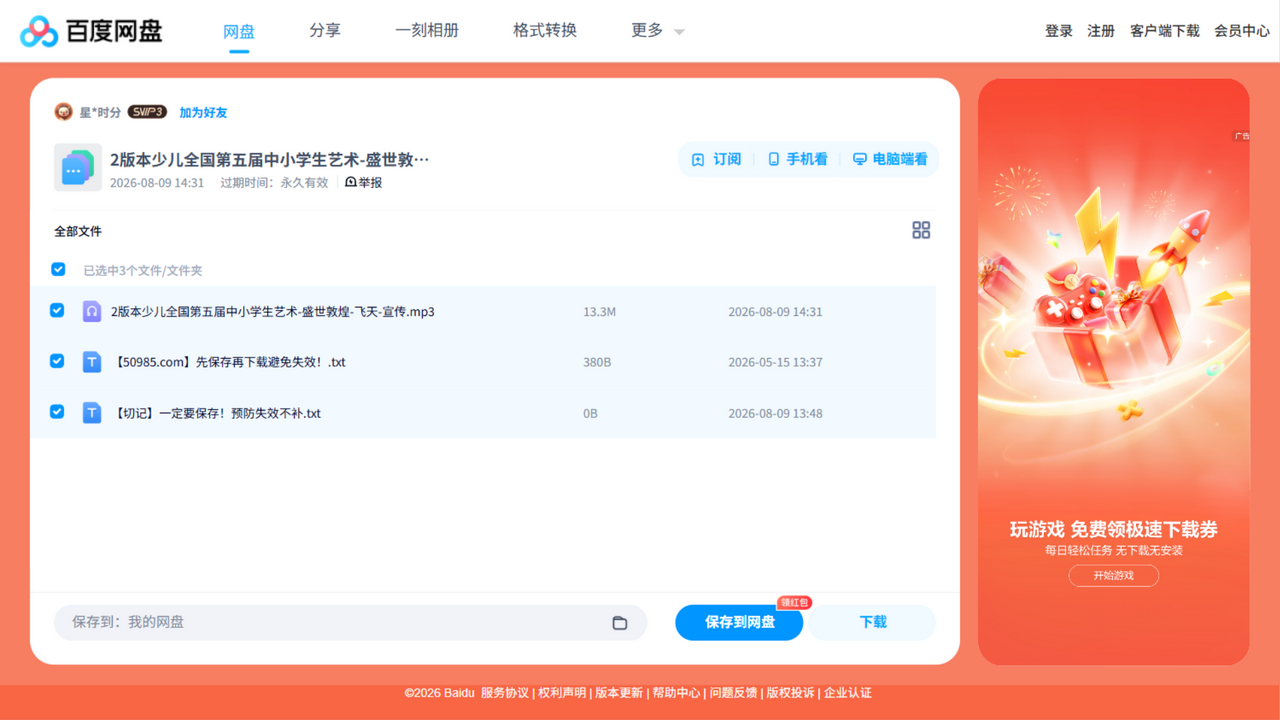Expand the 更多 dropdown menu
The height and width of the screenshot is (720, 1280).
(x=658, y=31)
